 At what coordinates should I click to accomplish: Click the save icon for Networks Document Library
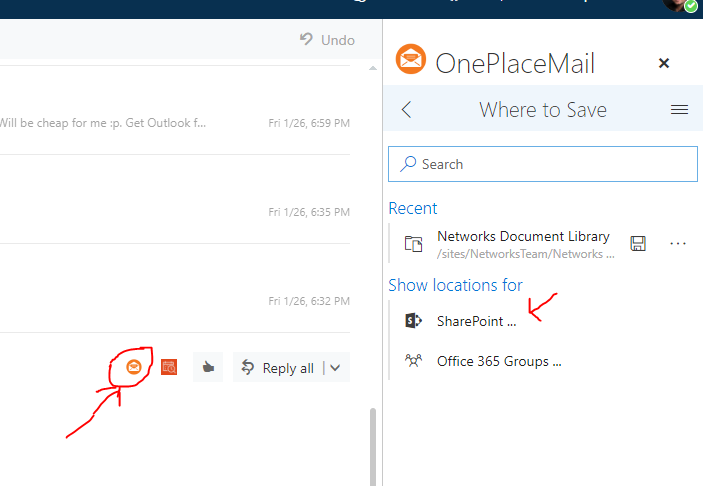coord(638,243)
